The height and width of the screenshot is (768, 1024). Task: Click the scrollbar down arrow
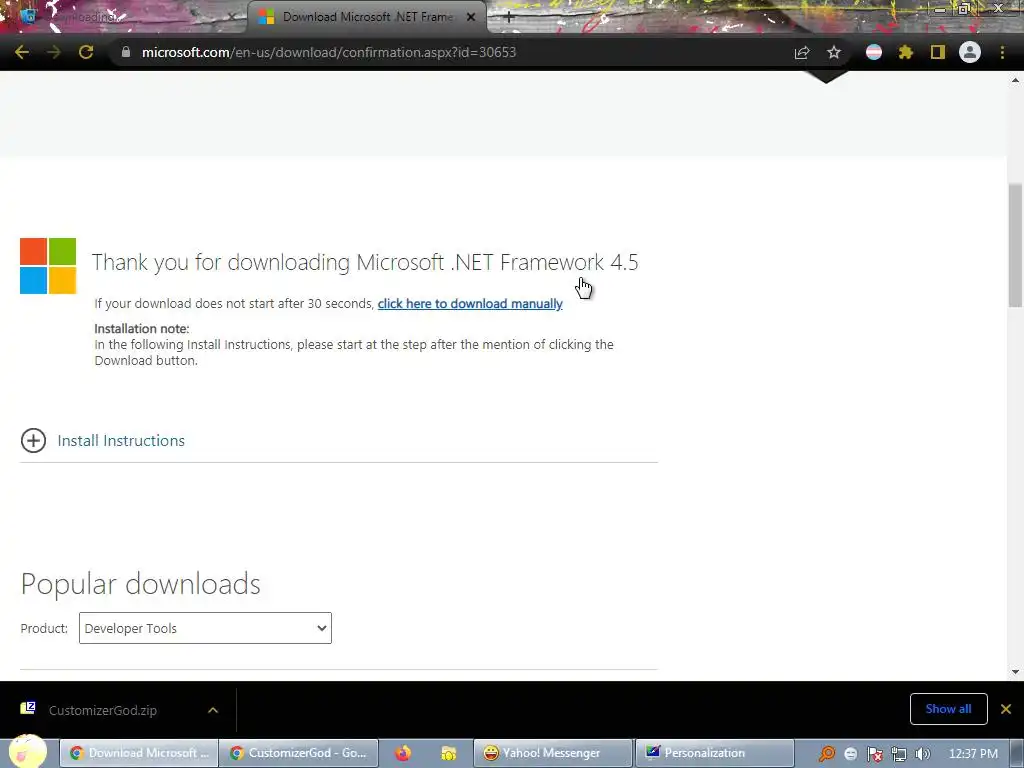point(1015,672)
